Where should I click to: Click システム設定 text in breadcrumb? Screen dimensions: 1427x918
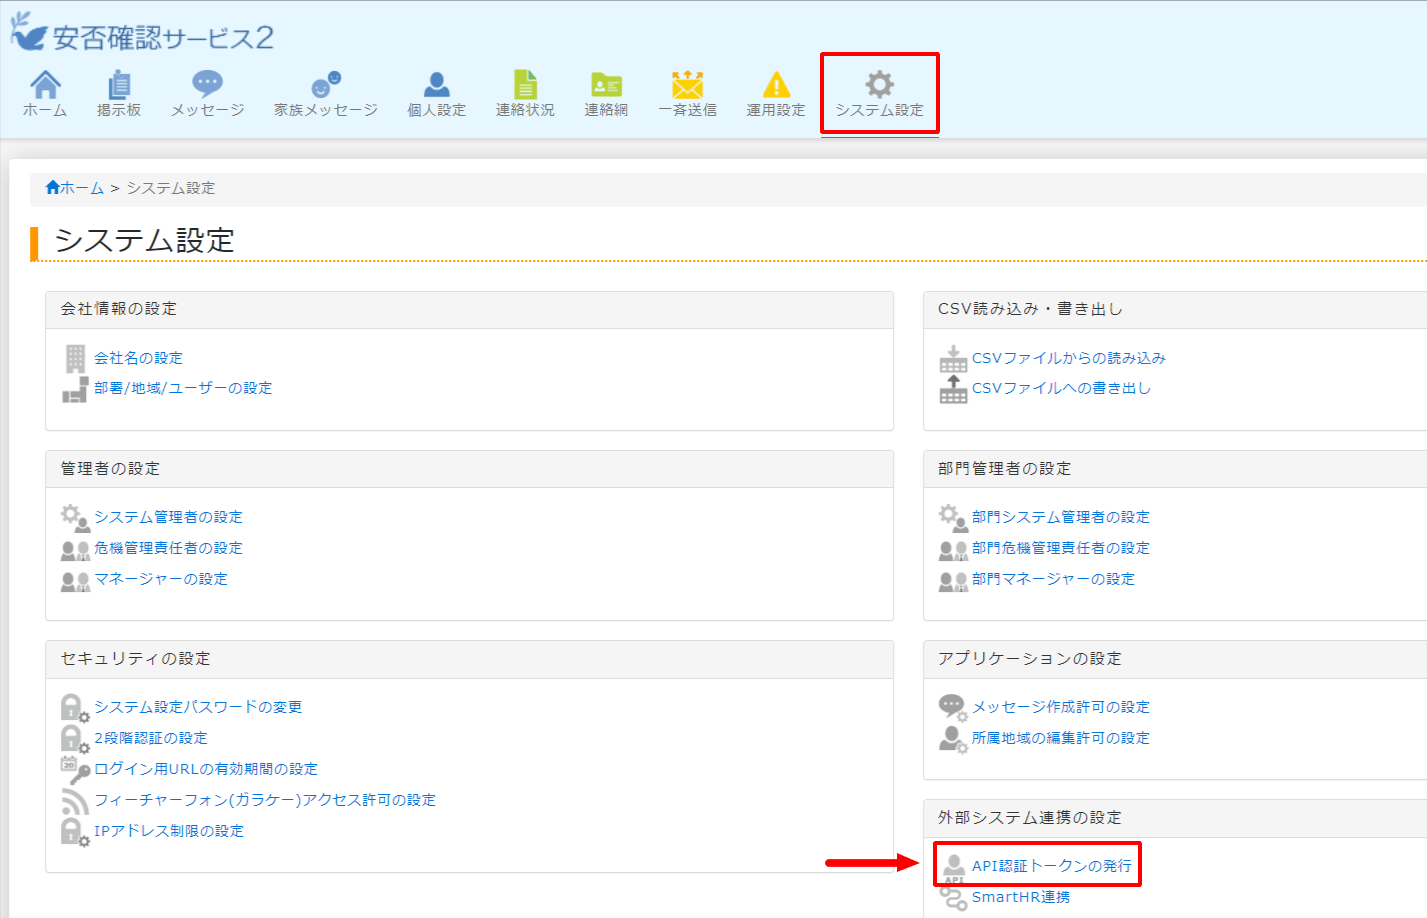(171, 188)
